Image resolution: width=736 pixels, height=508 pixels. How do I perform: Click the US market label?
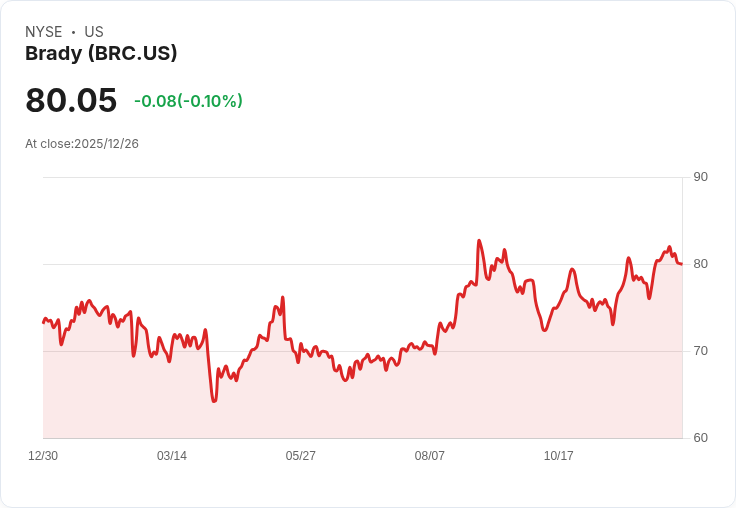(x=94, y=32)
